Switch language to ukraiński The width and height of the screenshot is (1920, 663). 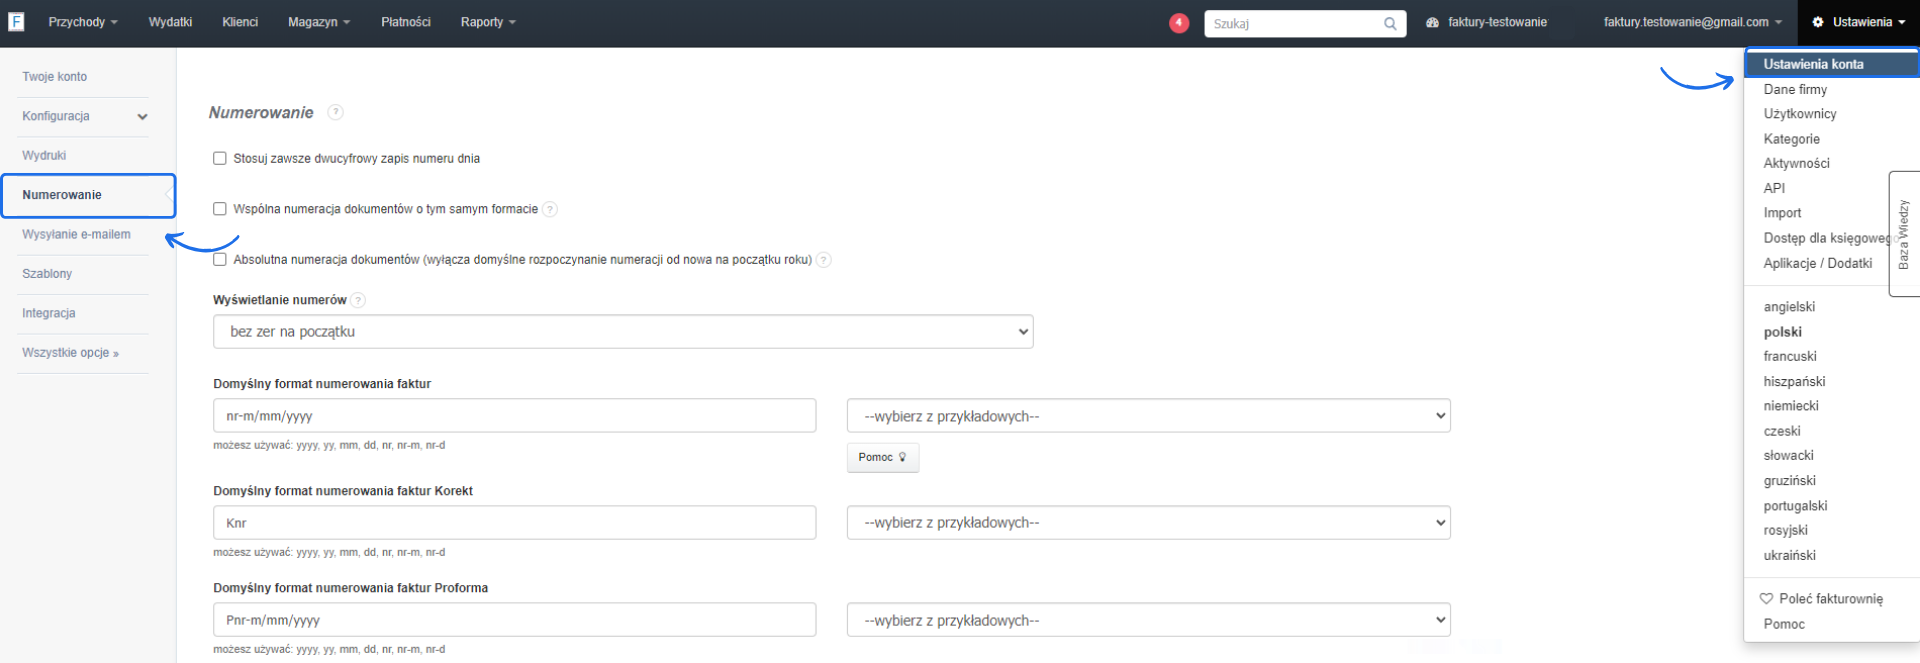[x=1789, y=555]
